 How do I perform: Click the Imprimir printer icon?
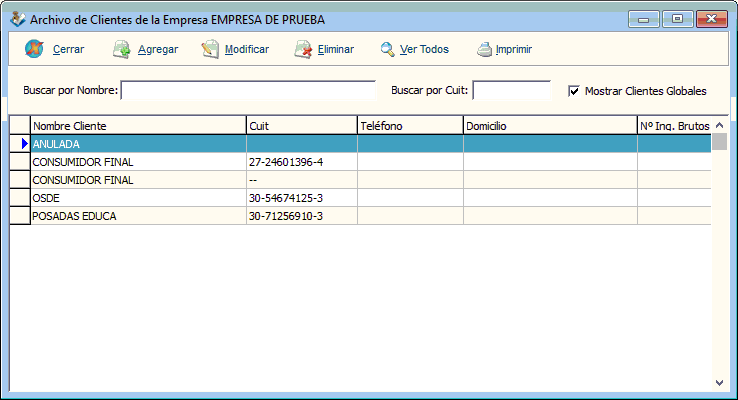point(484,49)
